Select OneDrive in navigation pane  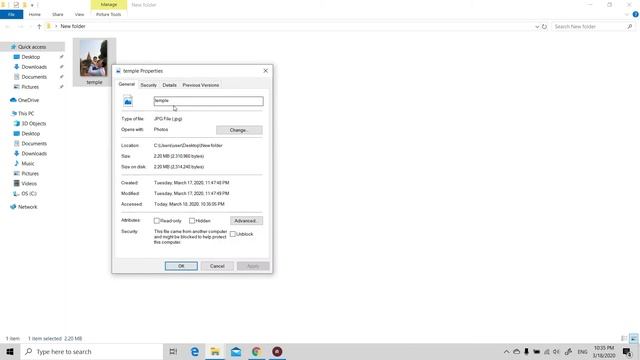tap(28, 100)
